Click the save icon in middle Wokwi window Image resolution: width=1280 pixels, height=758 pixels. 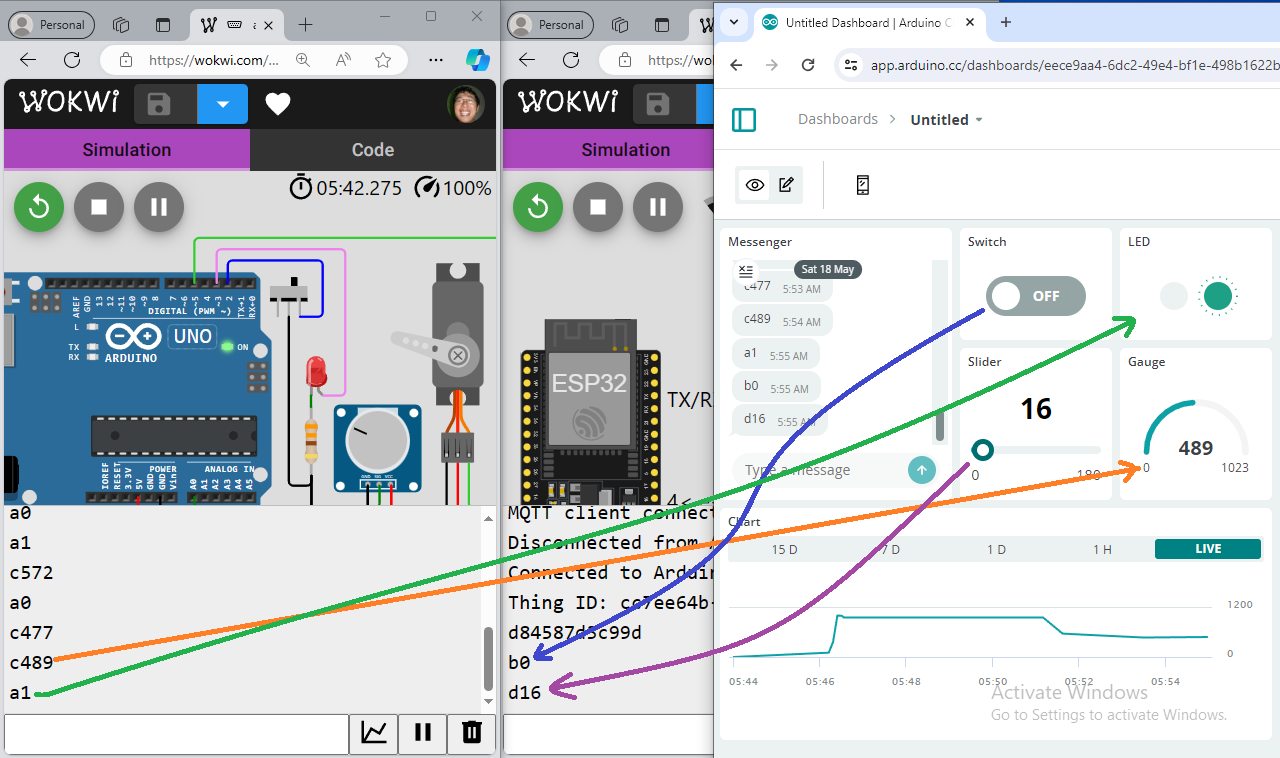tap(658, 104)
